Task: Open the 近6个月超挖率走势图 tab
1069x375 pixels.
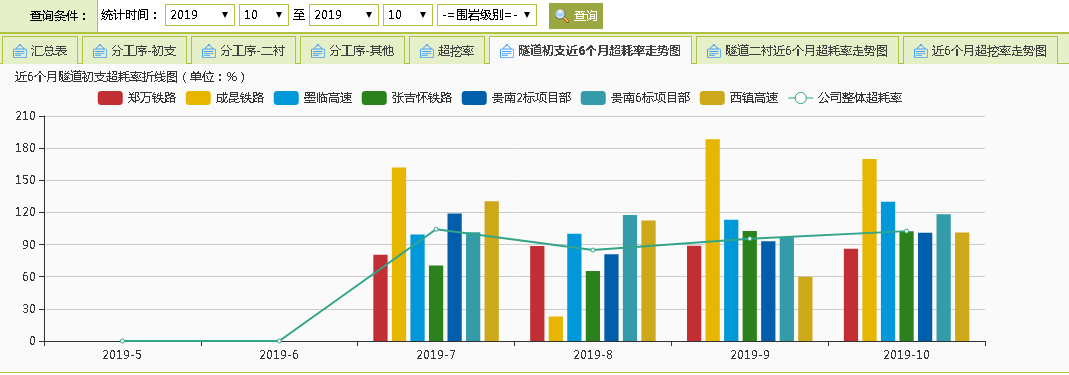Action: [x=980, y=50]
